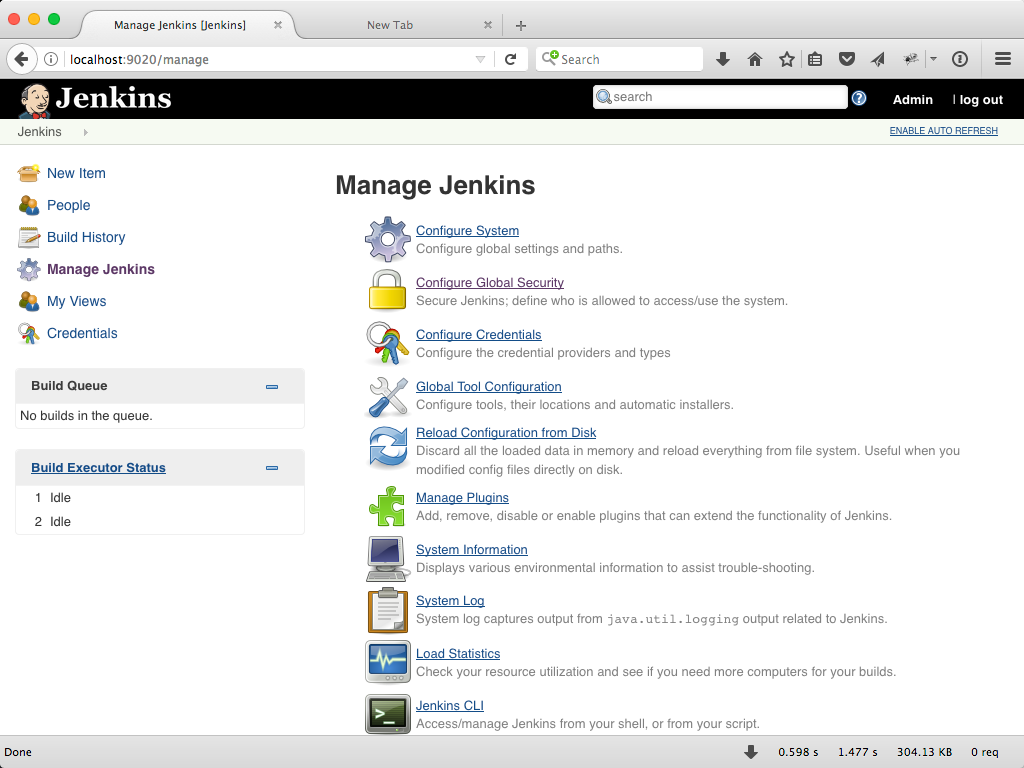
Task: Open the browser hamburger menu
Action: pyautogui.click(x=1003, y=59)
